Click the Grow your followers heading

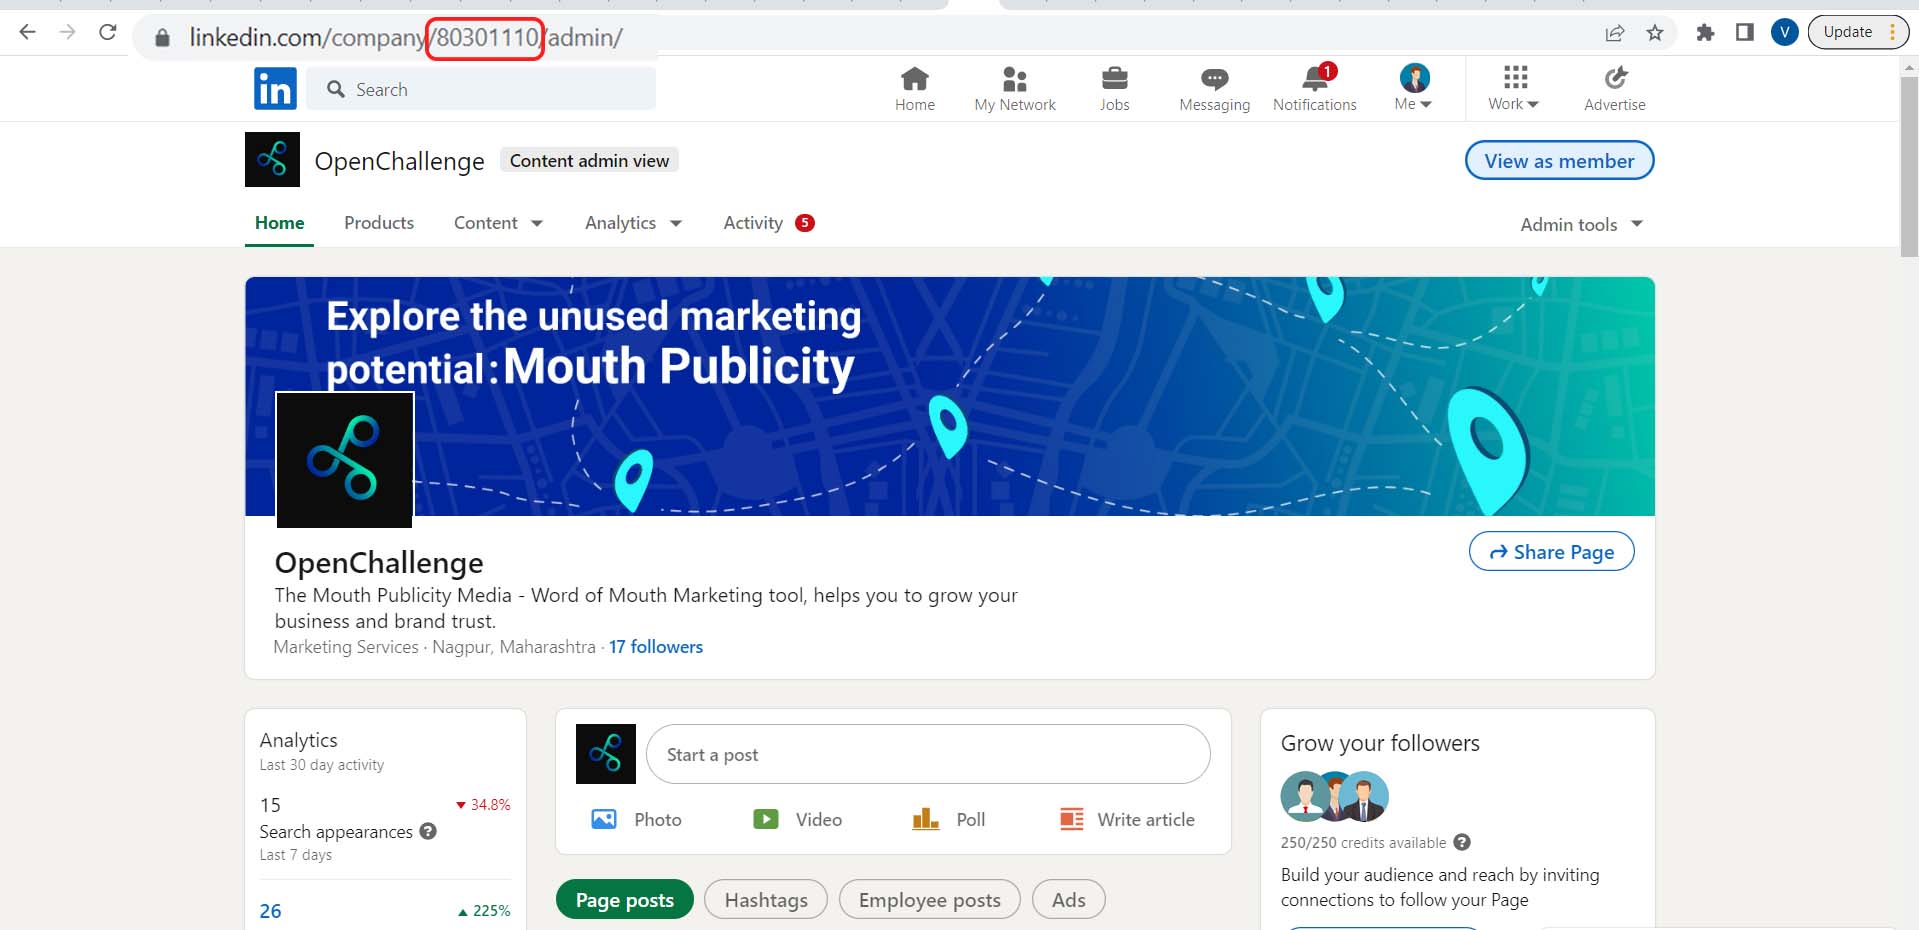pos(1380,743)
